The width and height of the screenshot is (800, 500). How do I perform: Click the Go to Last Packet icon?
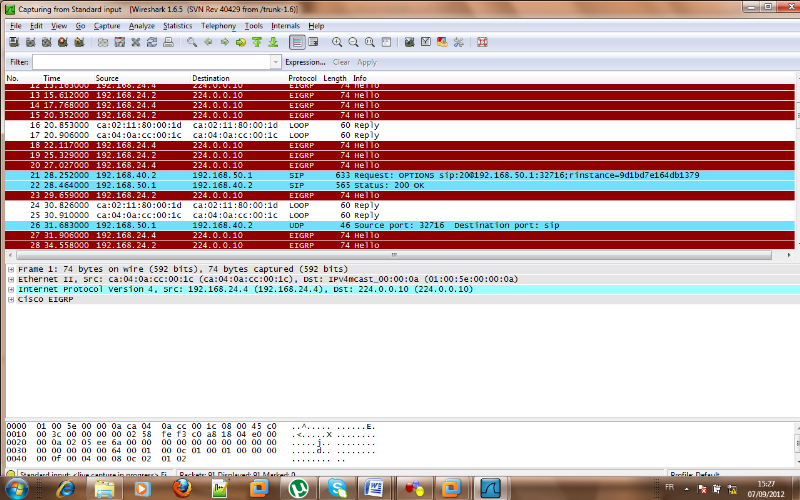[273, 43]
